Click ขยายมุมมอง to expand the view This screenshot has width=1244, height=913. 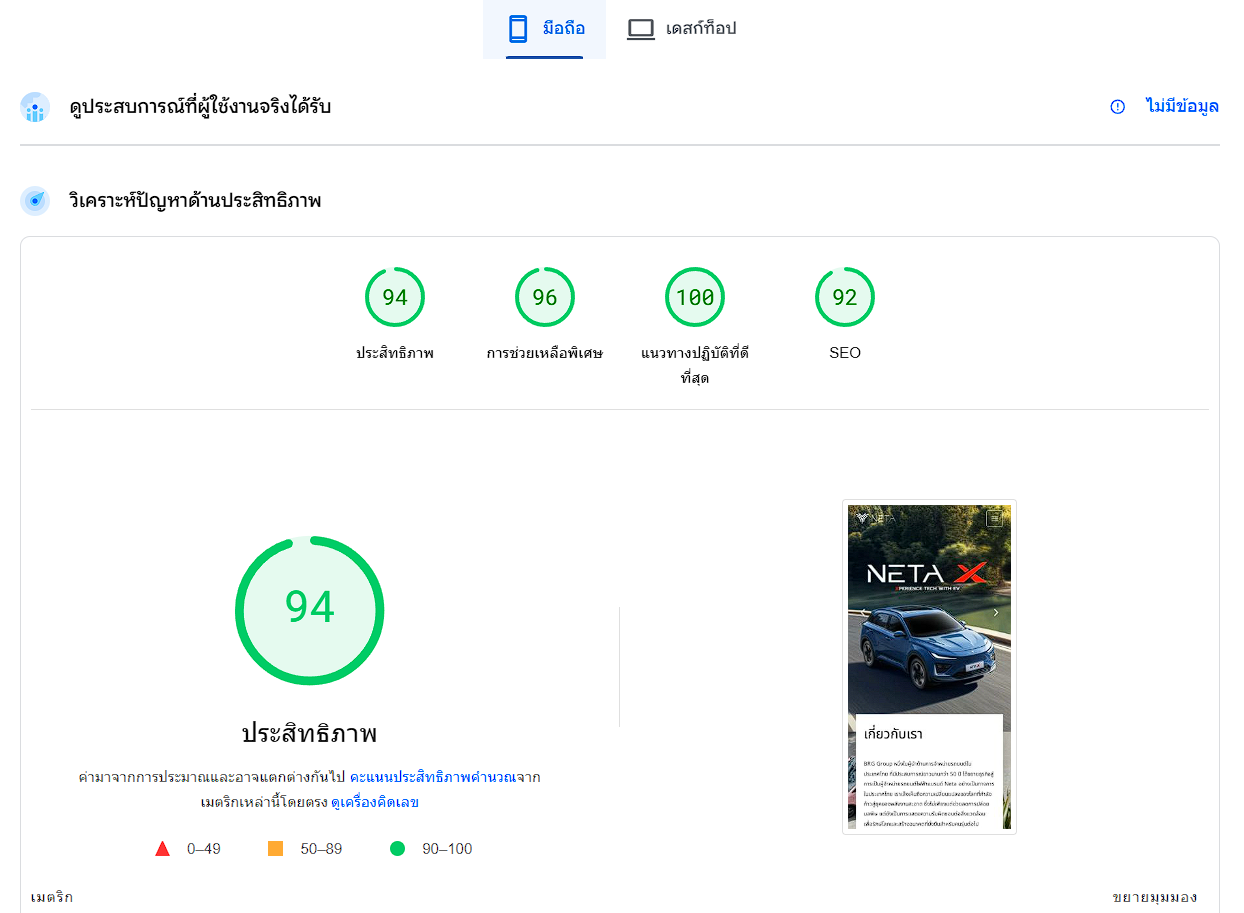pos(1155,897)
